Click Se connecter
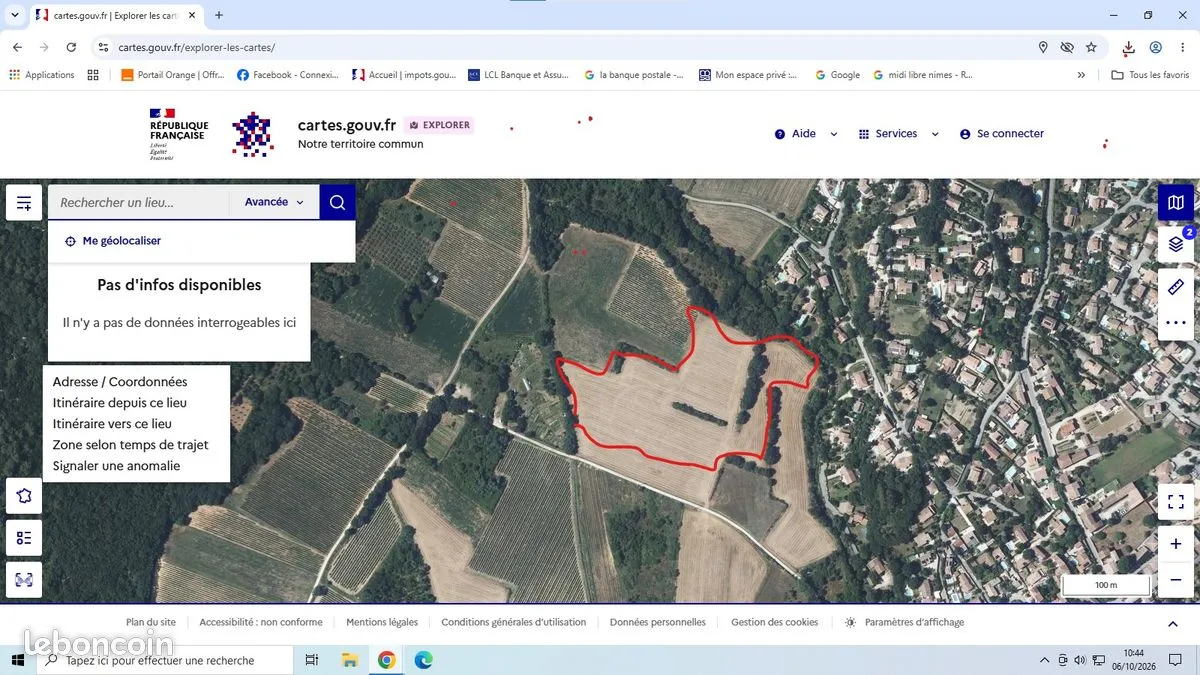 1002,134
